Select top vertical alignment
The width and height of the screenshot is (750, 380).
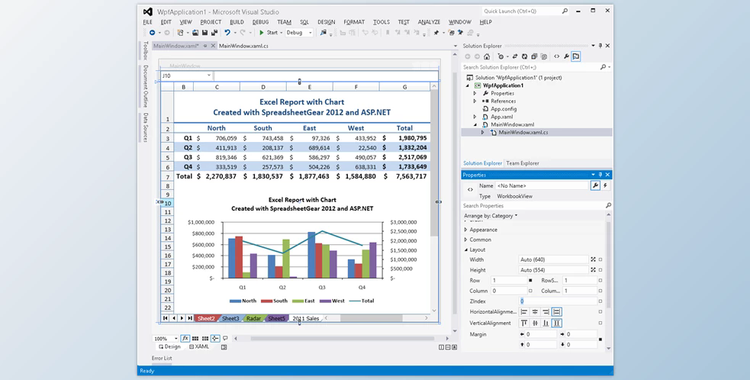(x=525, y=324)
